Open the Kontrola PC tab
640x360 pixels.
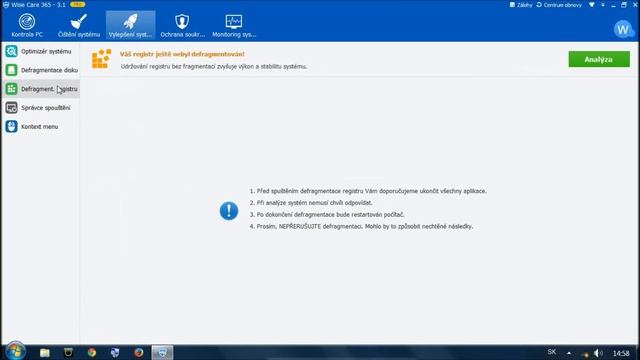(27, 25)
